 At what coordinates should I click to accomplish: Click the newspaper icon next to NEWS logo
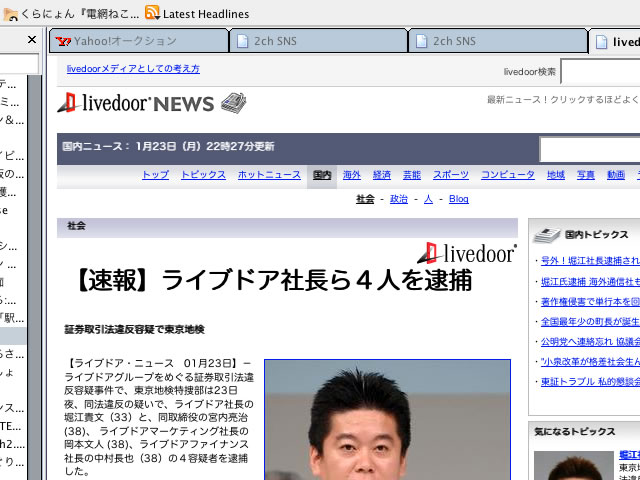pos(233,102)
